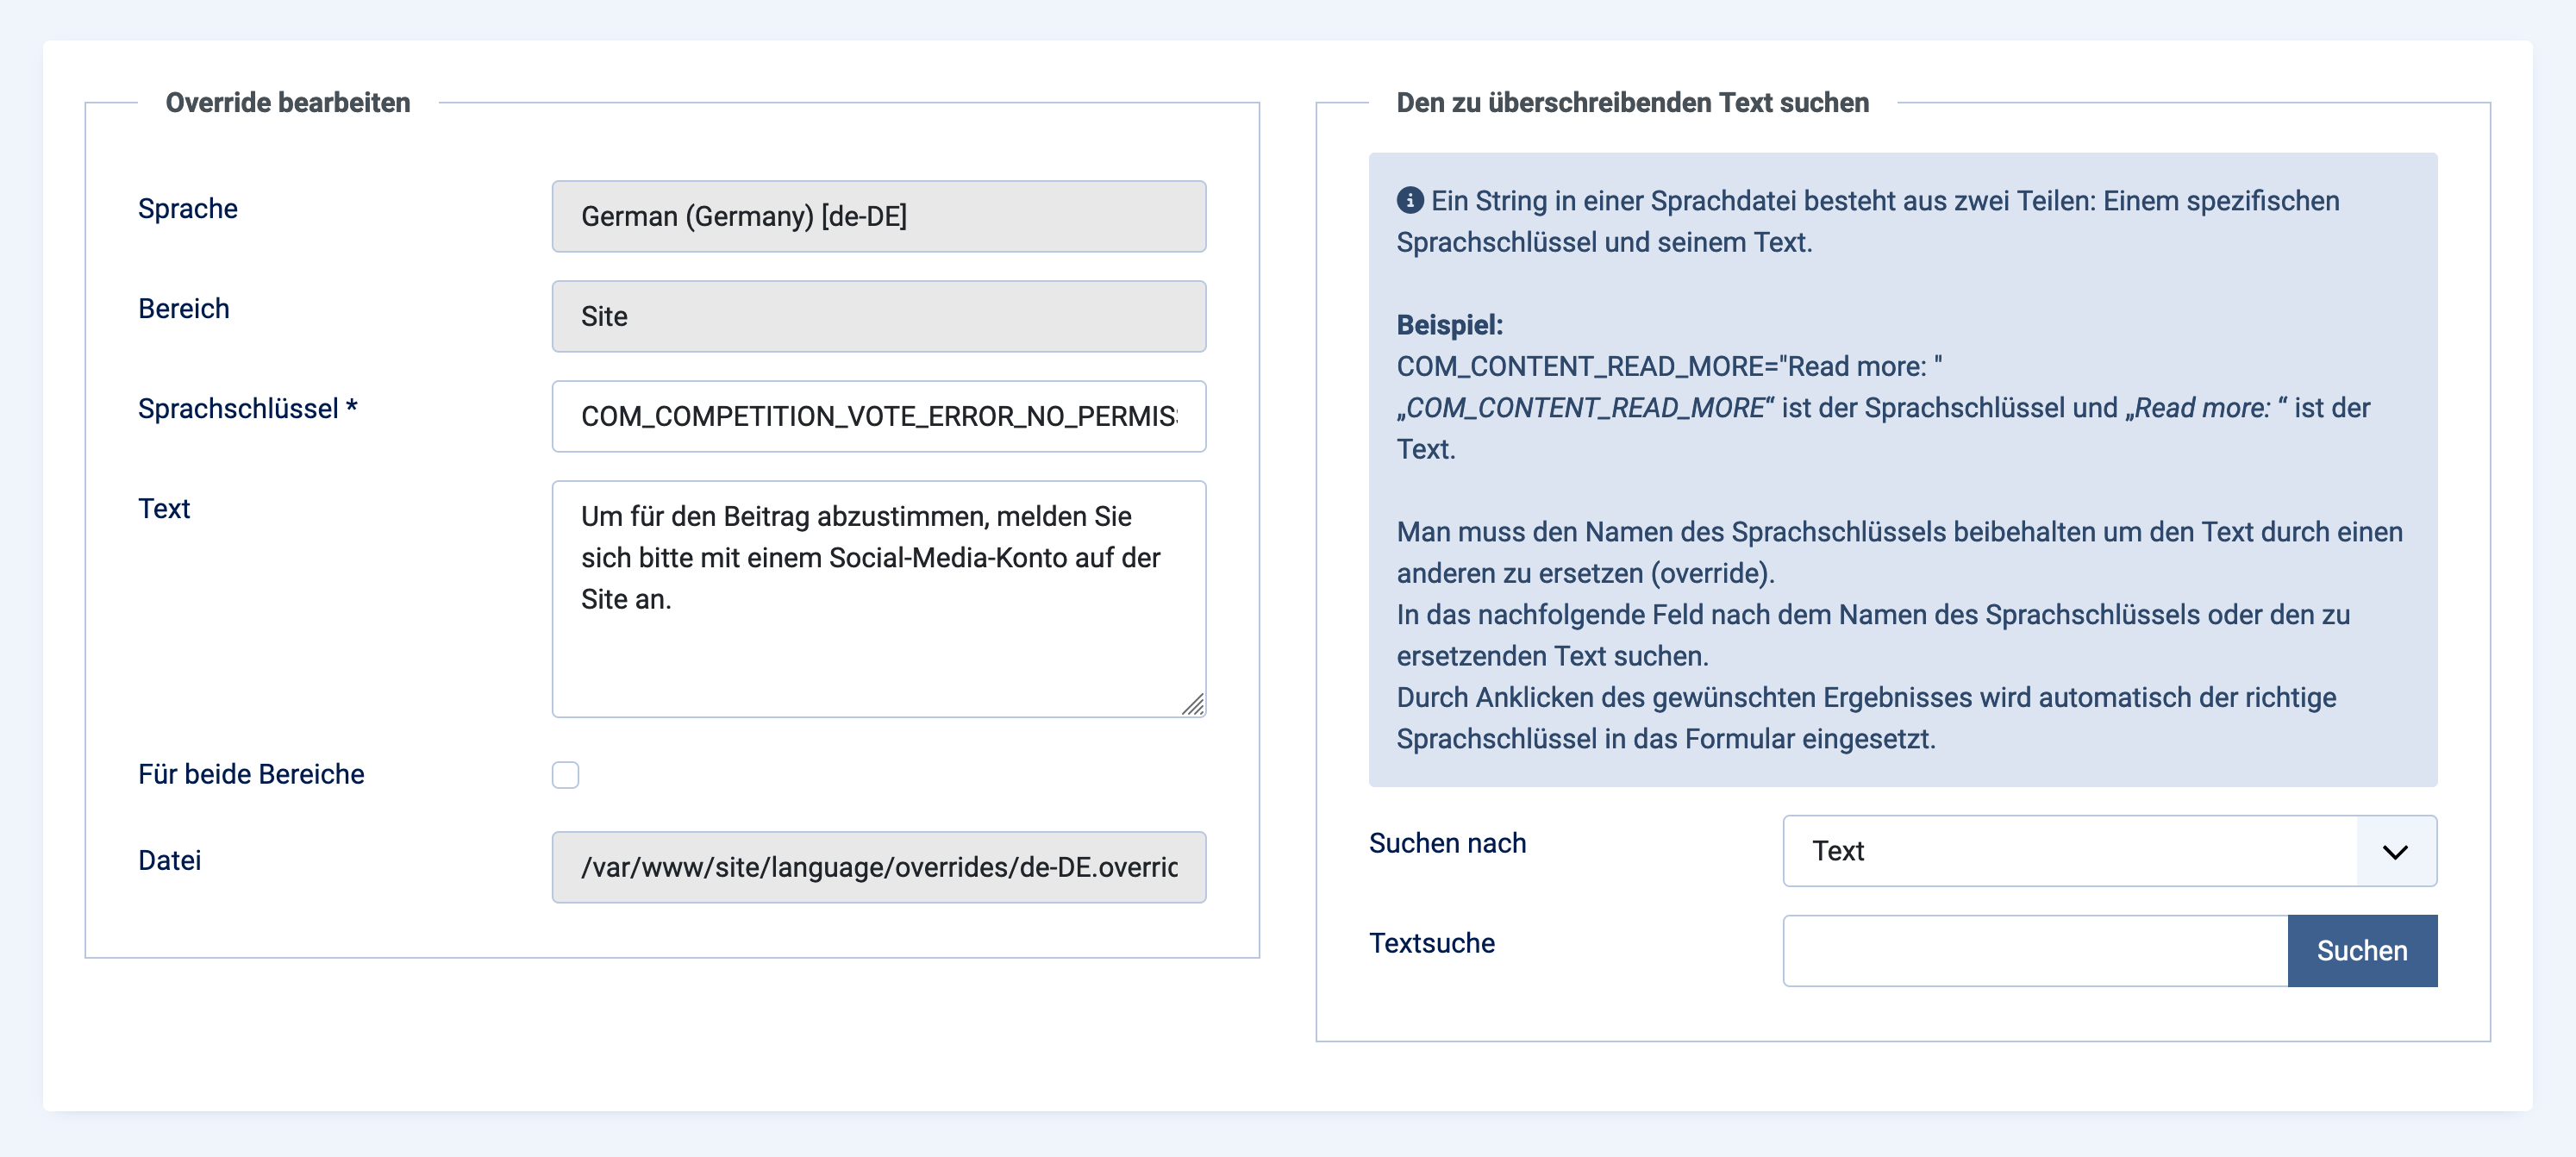The height and width of the screenshot is (1157, 2576).
Task: Click the Override bearbeiten heading
Action: (288, 102)
